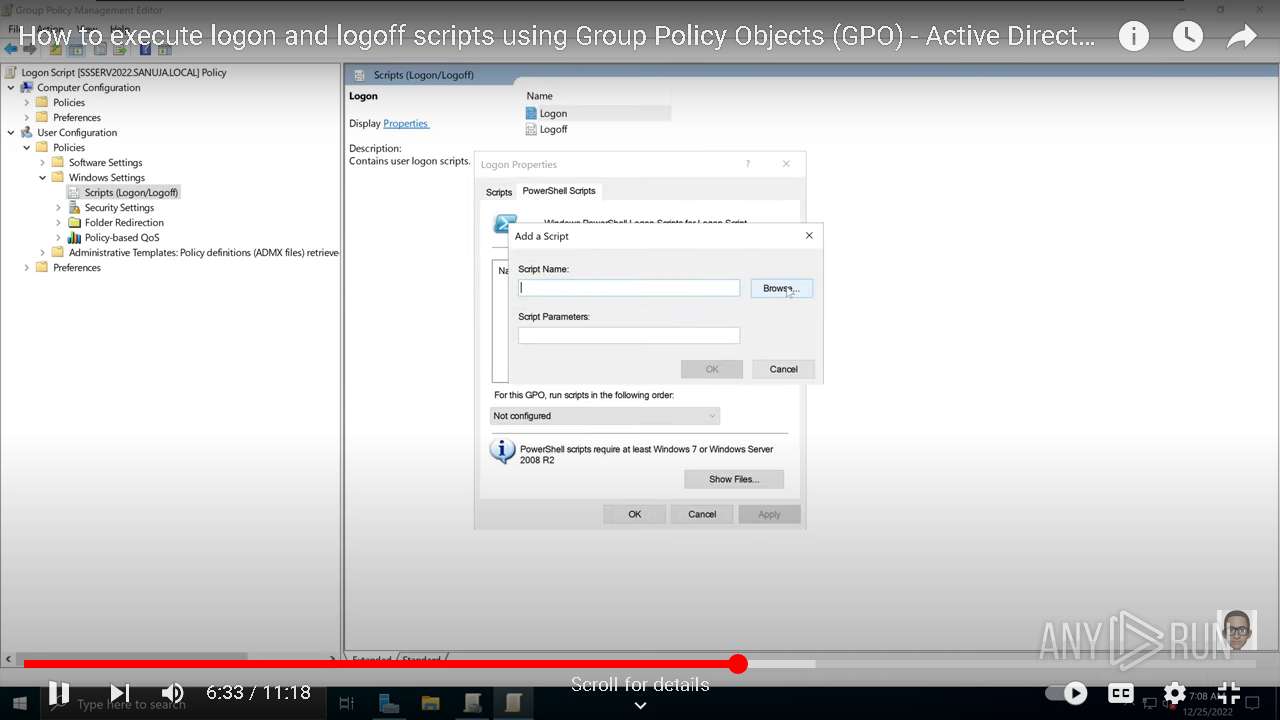Viewport: 1280px width, 720px height.
Task: Expand Administrative Templates node
Action: [x=43, y=252]
